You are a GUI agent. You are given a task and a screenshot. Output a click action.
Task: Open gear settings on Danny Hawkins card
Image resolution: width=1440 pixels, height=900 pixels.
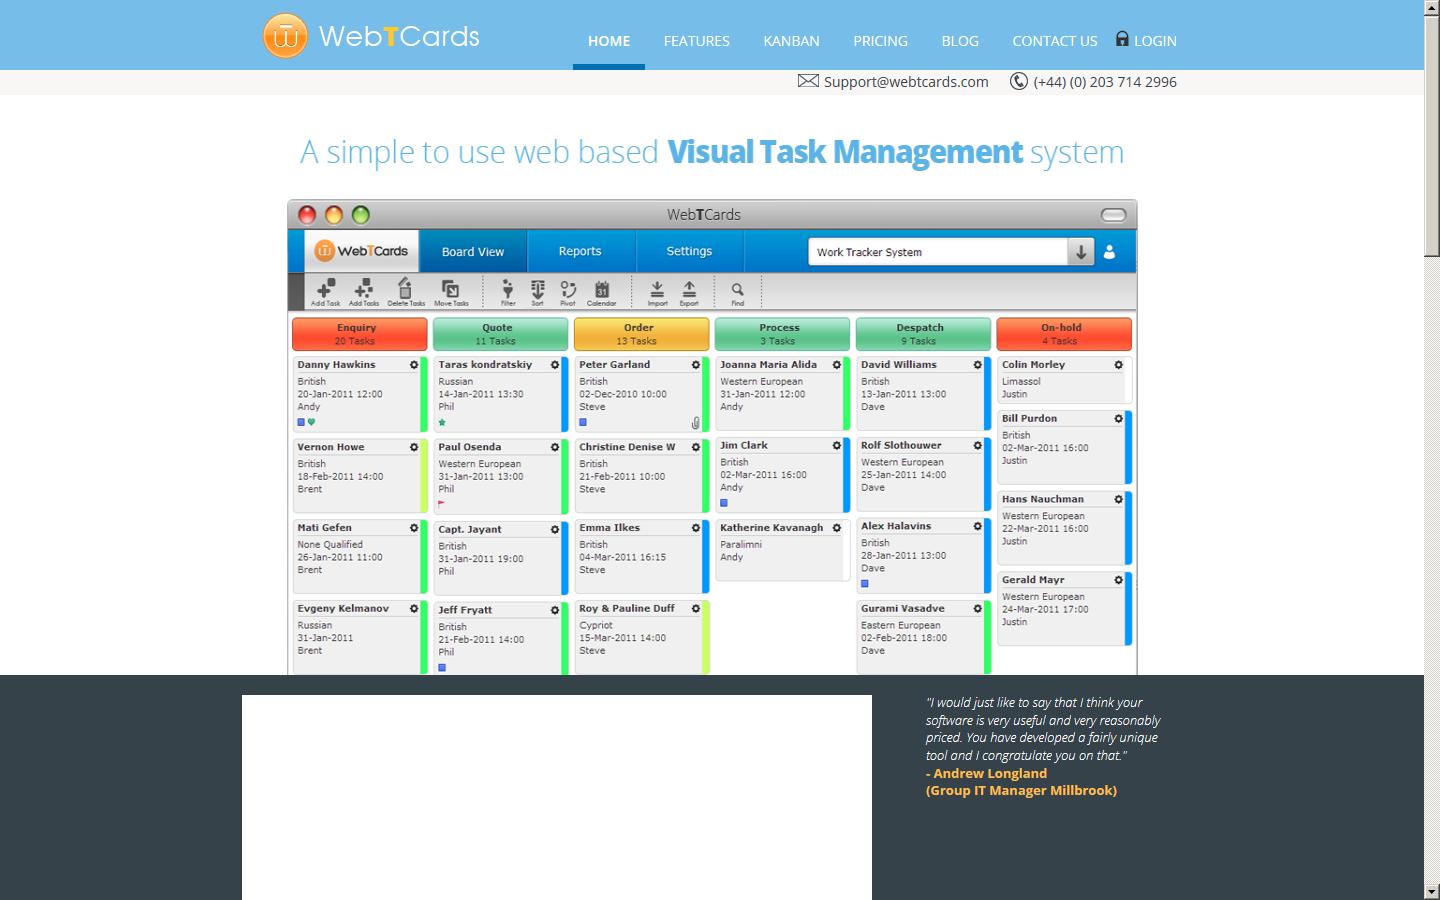[x=414, y=365]
